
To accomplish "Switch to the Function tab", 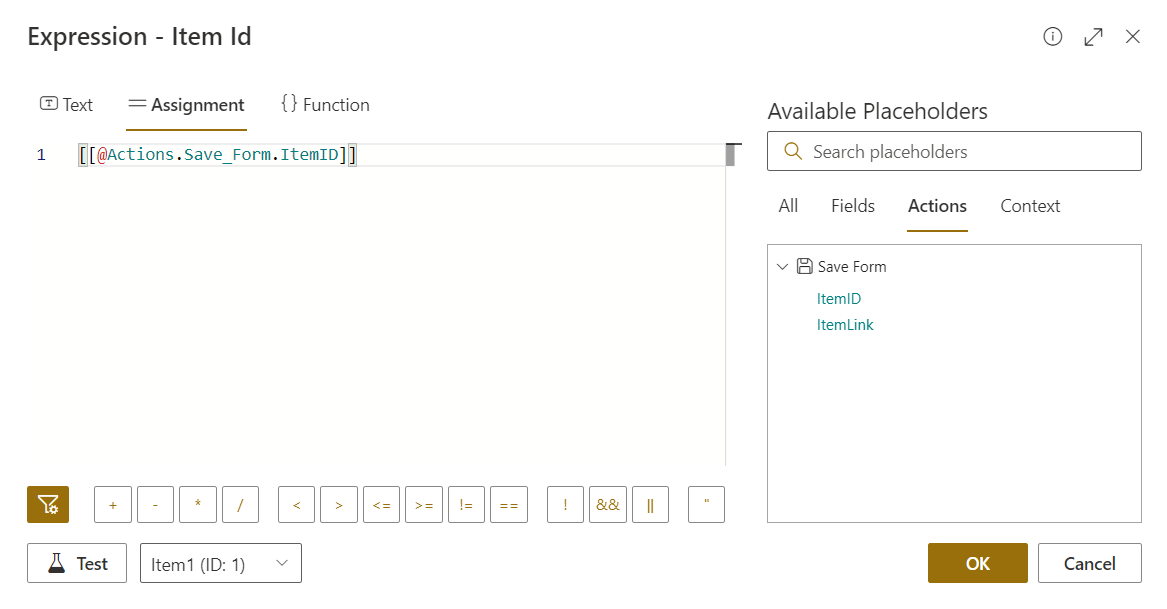I will coord(325,105).
